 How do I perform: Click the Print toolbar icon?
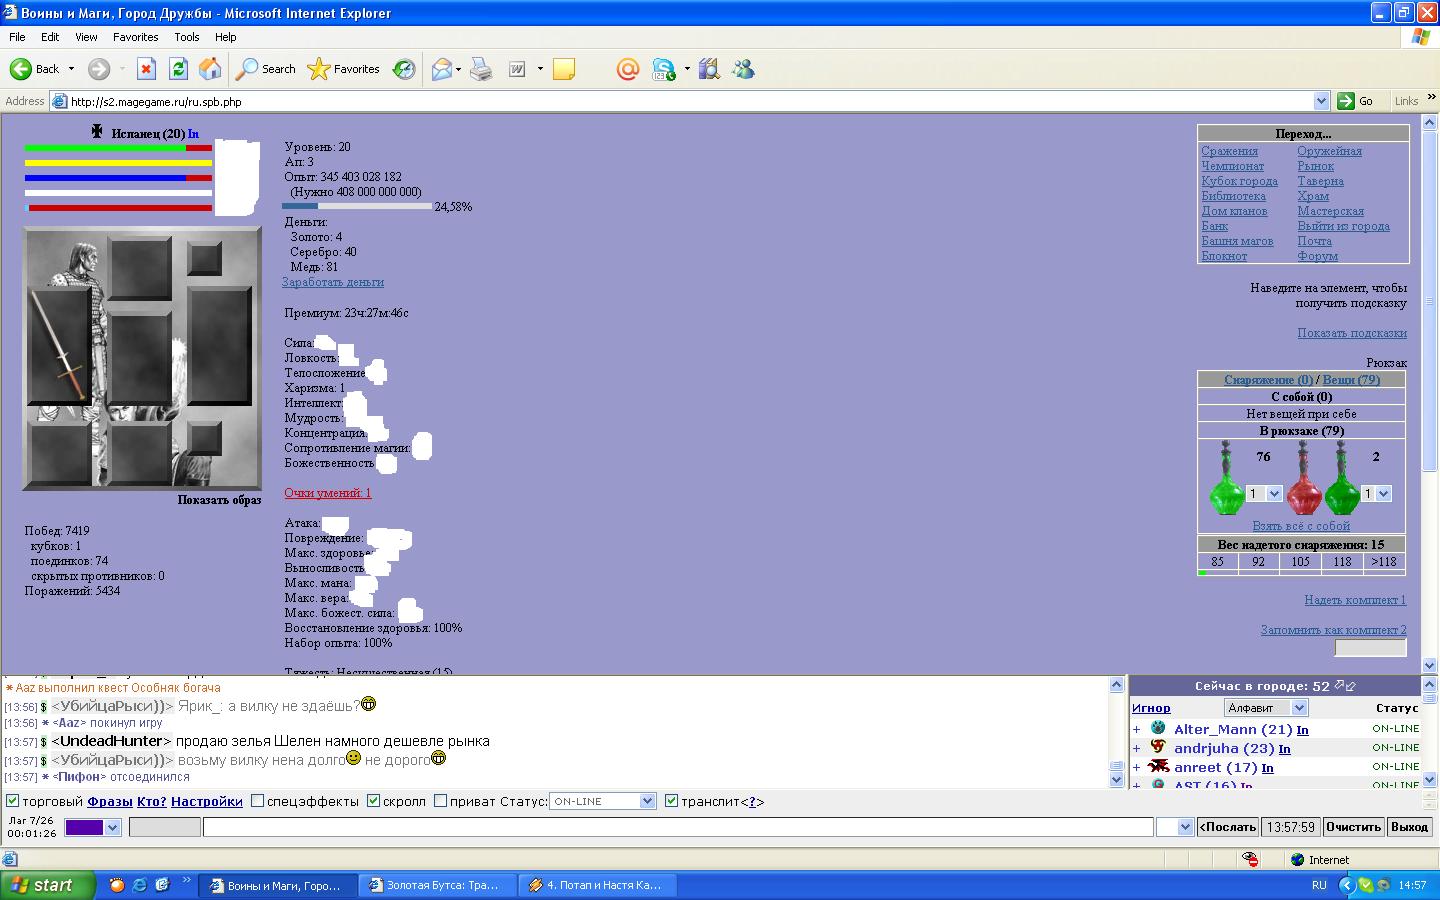pos(481,69)
